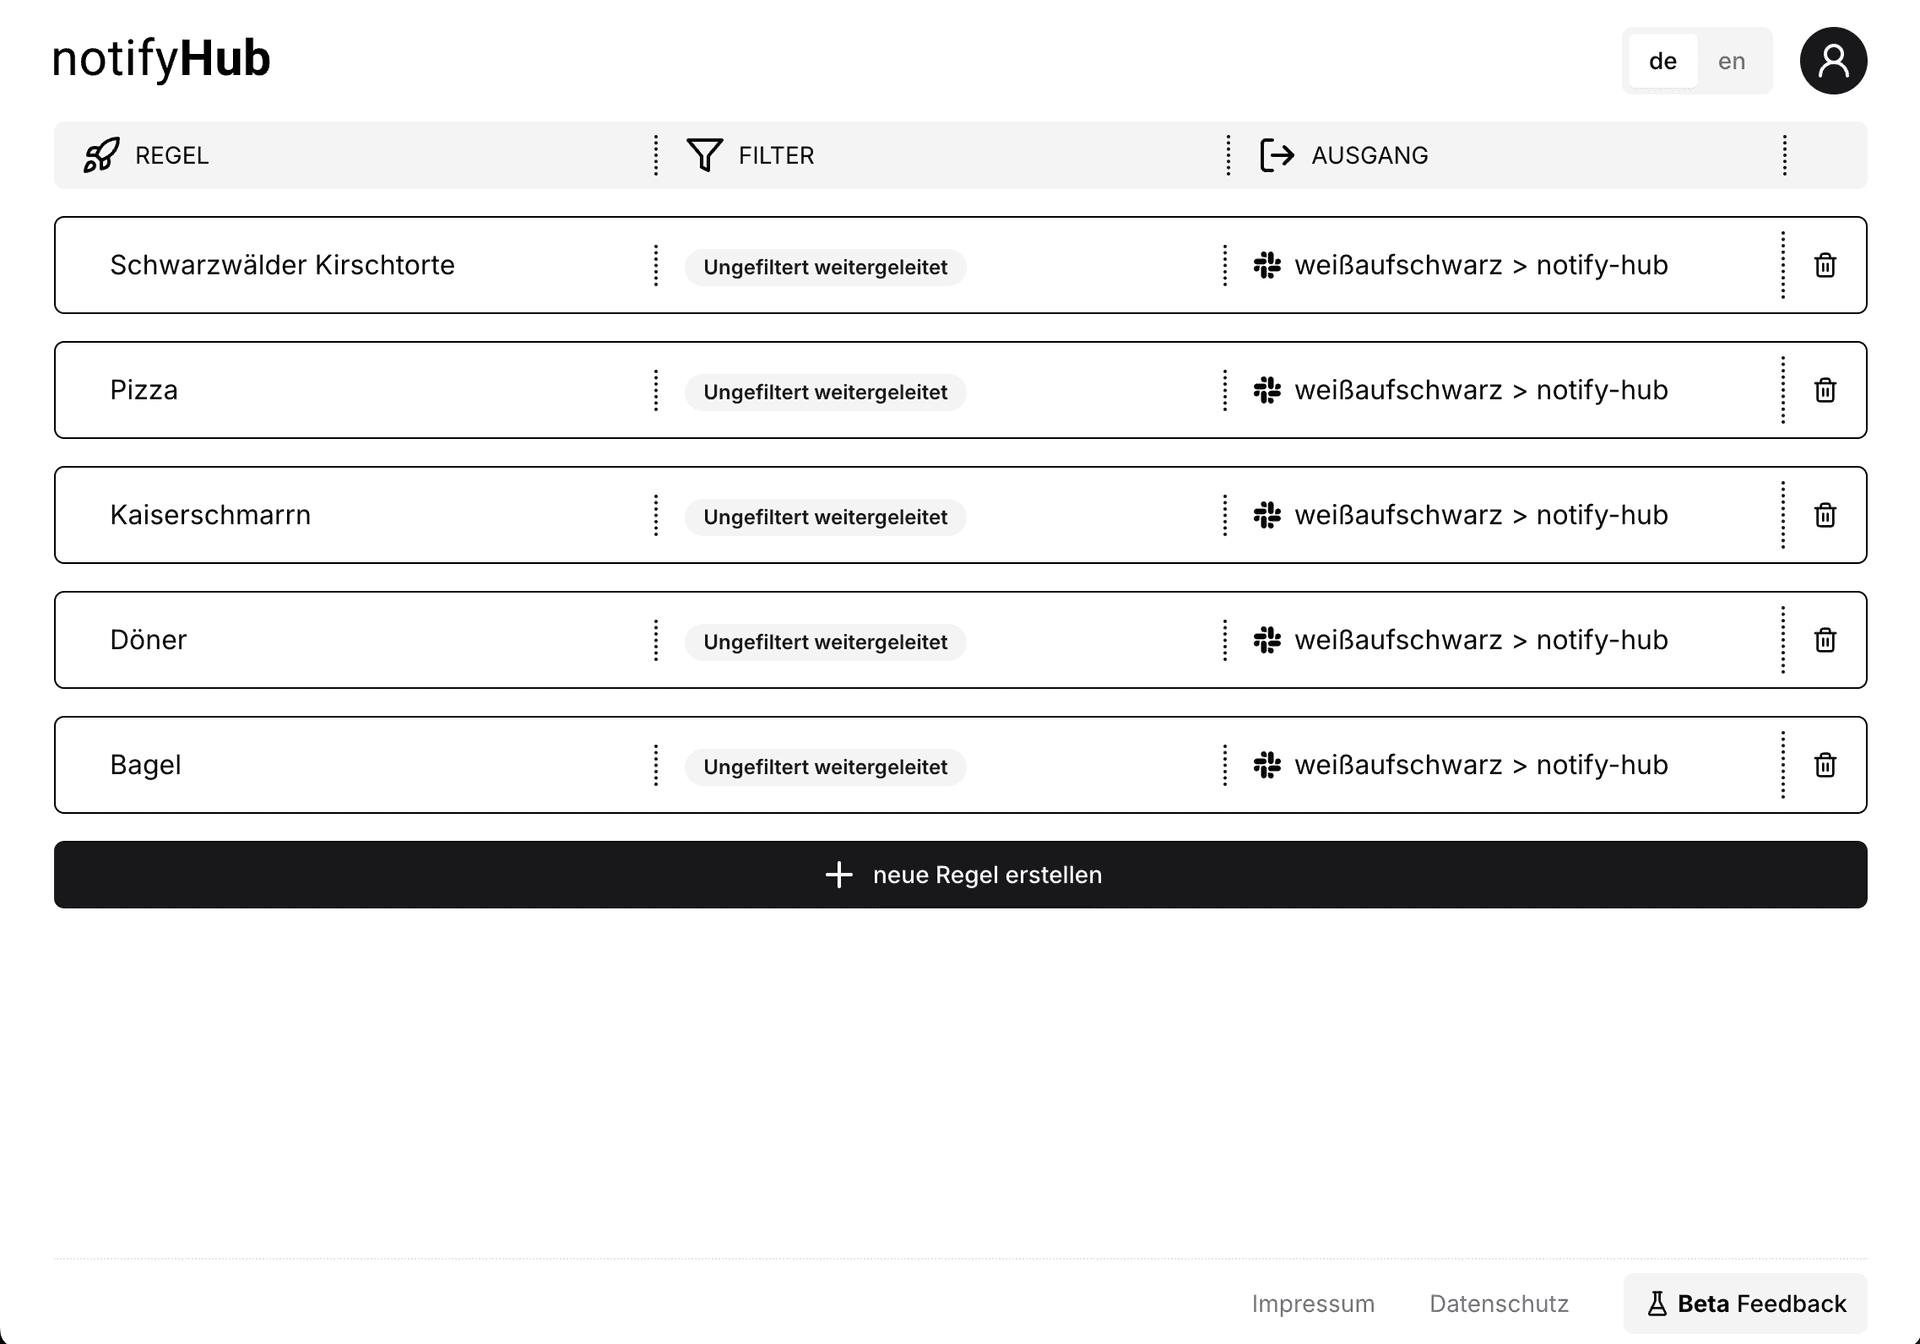Click the Slack icon on the Pizza rule
The image size is (1920, 1344).
coord(1267,390)
